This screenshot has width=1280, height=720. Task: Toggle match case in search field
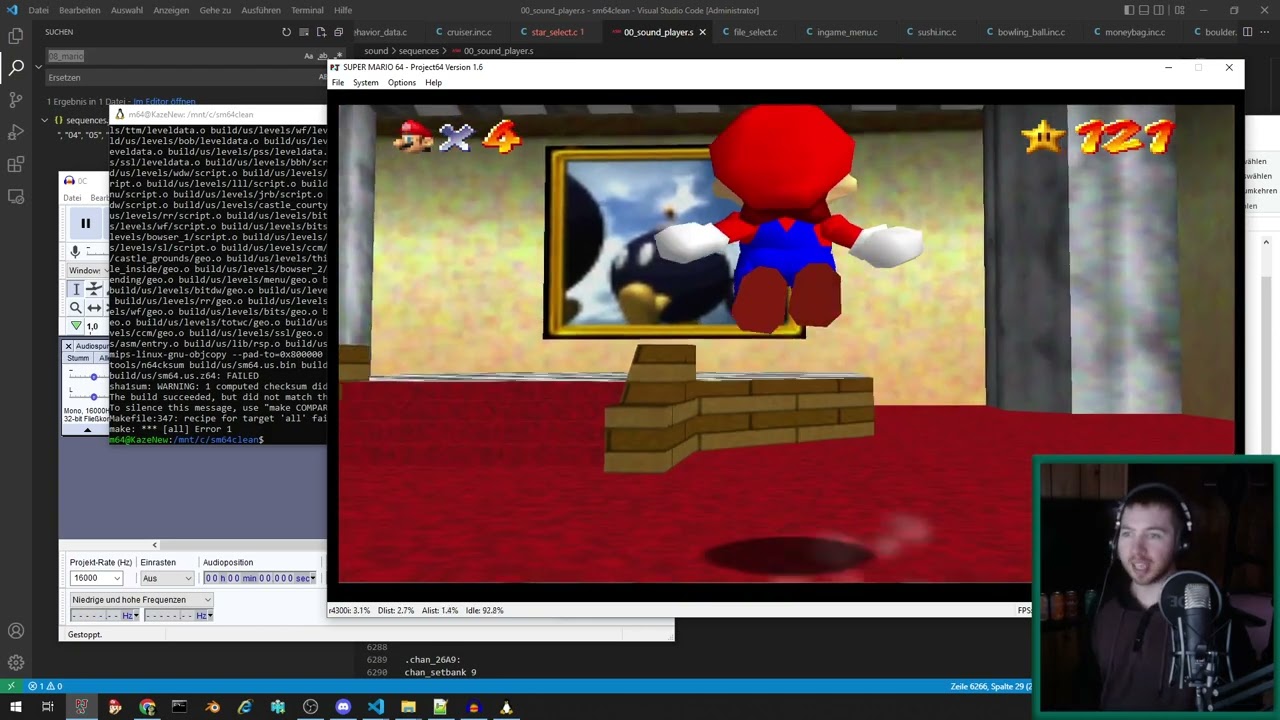(x=308, y=56)
